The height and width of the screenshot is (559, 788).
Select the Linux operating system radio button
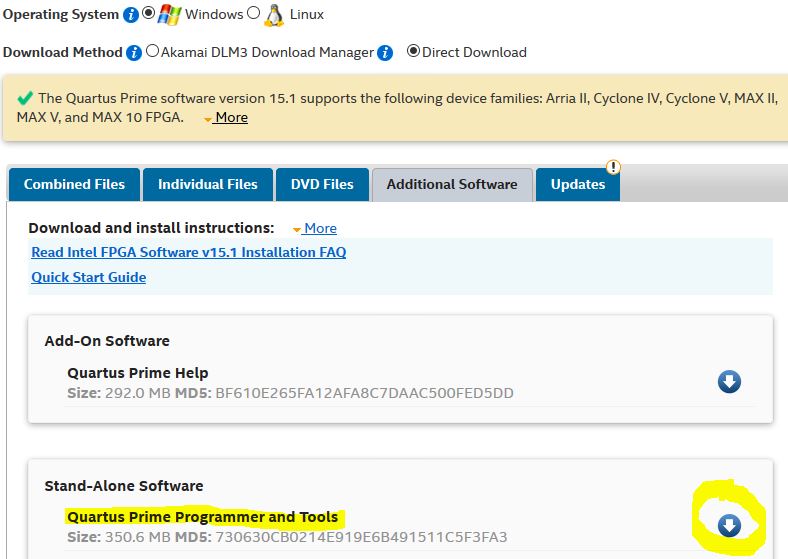(254, 13)
